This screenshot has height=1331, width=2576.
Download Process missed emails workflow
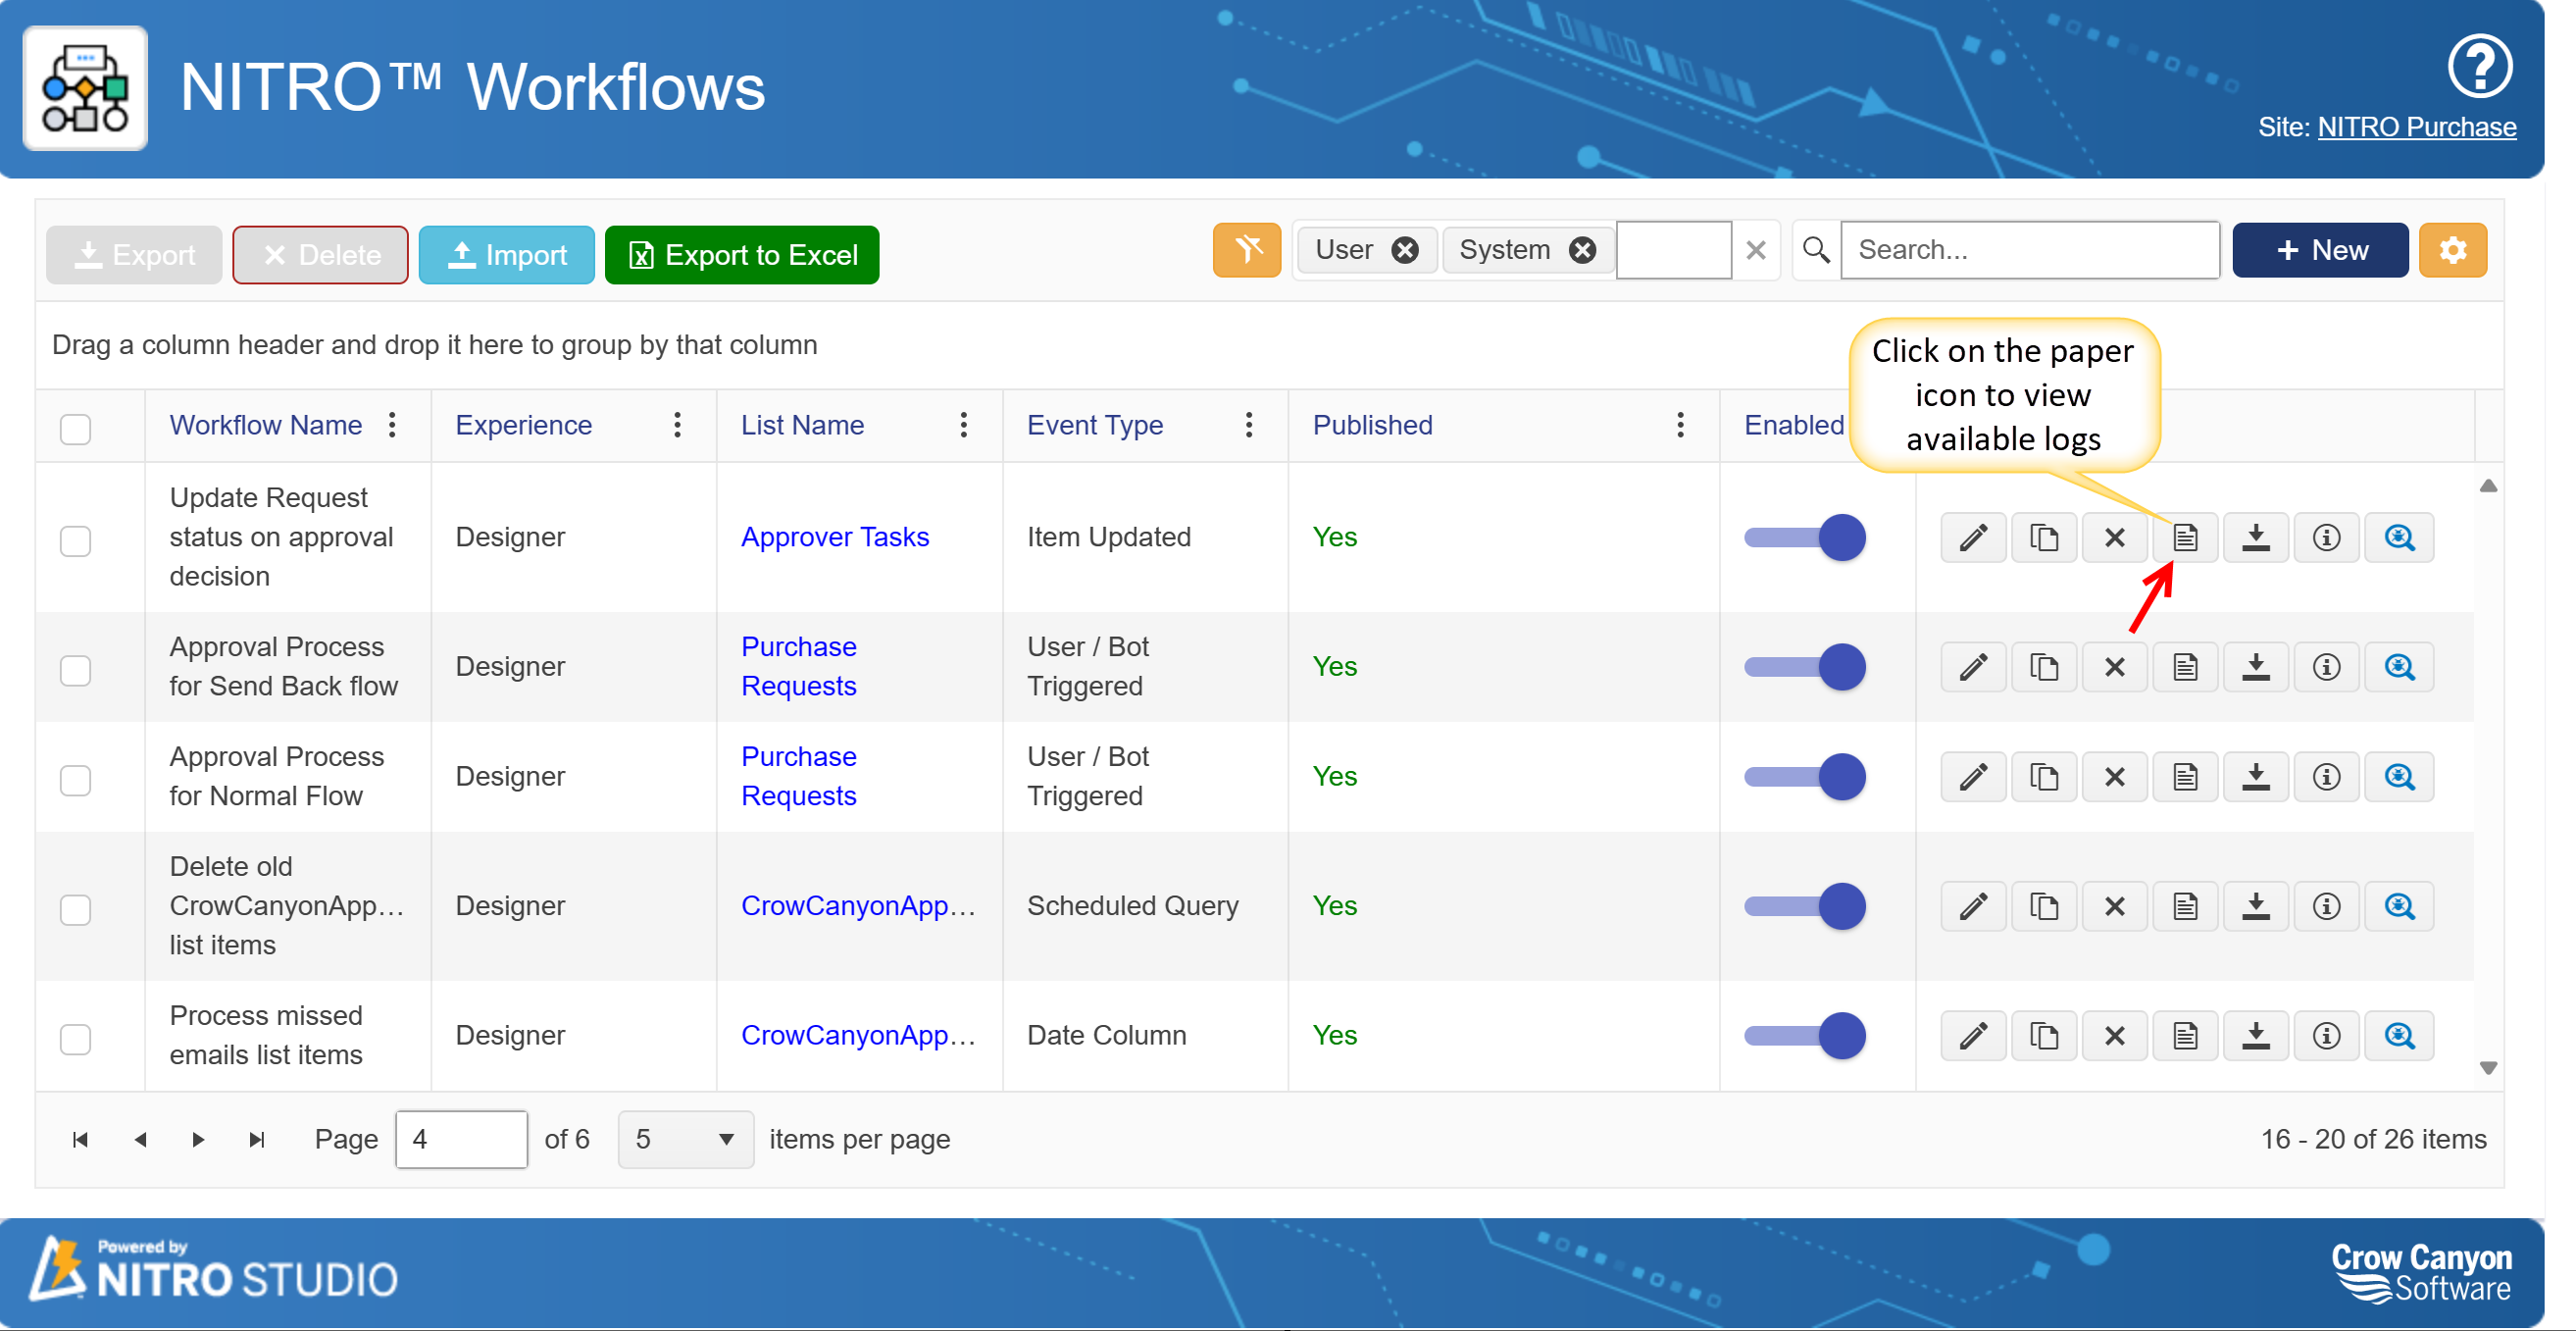2256,1036
